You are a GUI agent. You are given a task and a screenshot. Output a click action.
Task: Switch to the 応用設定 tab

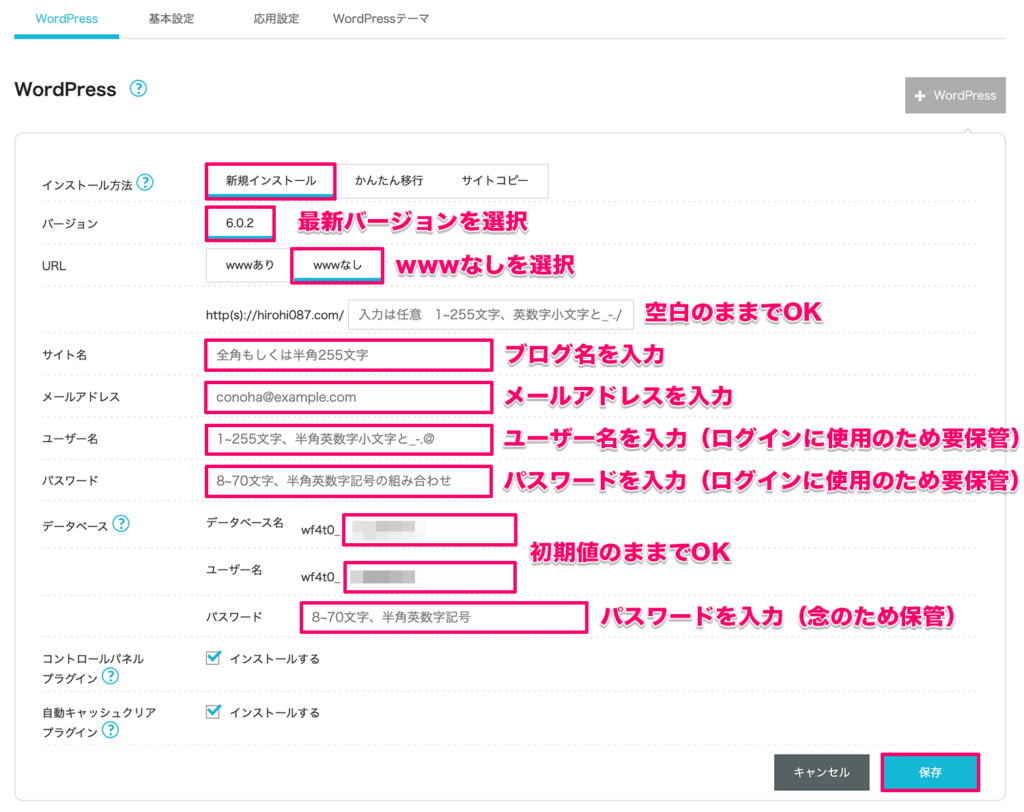click(276, 19)
